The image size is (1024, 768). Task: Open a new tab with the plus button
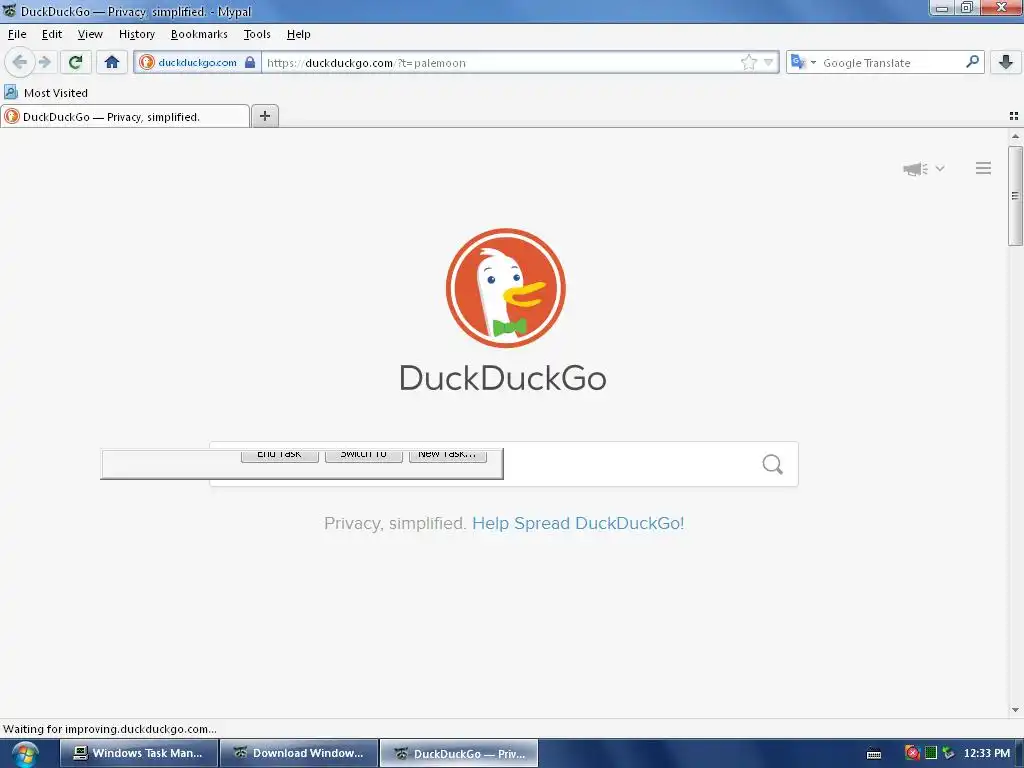pos(264,116)
